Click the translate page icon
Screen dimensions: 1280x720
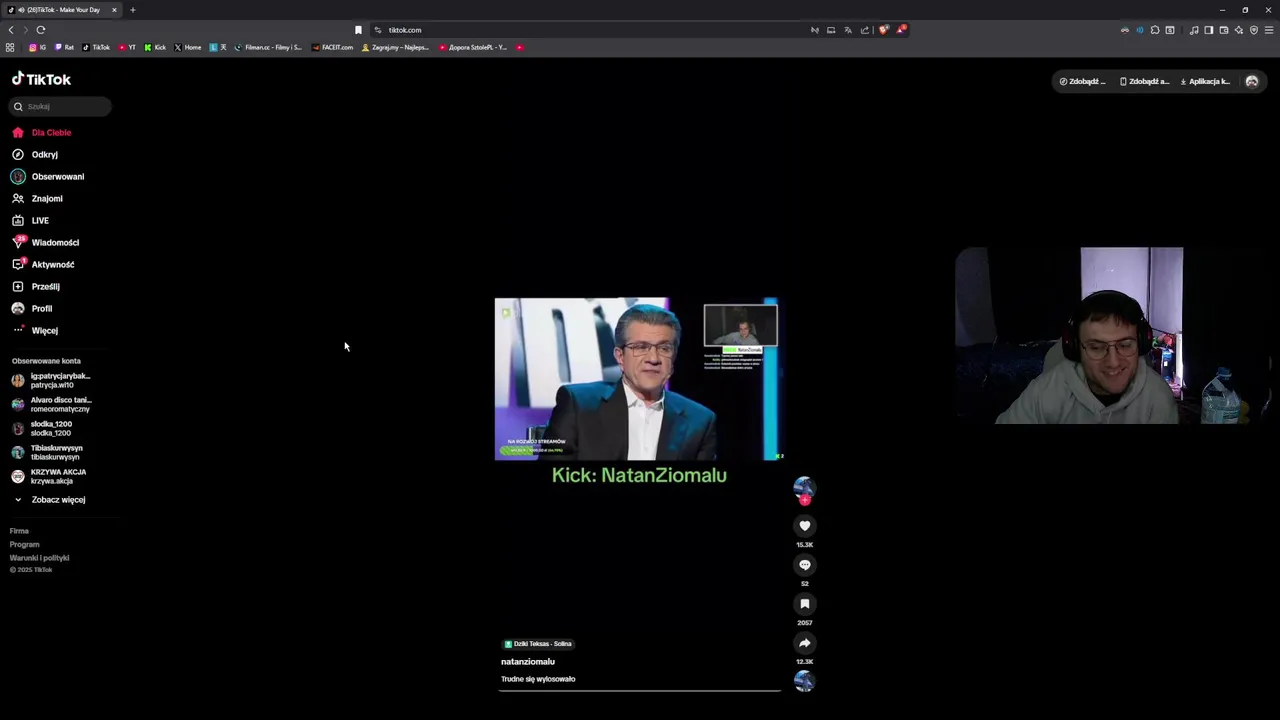[x=847, y=30]
